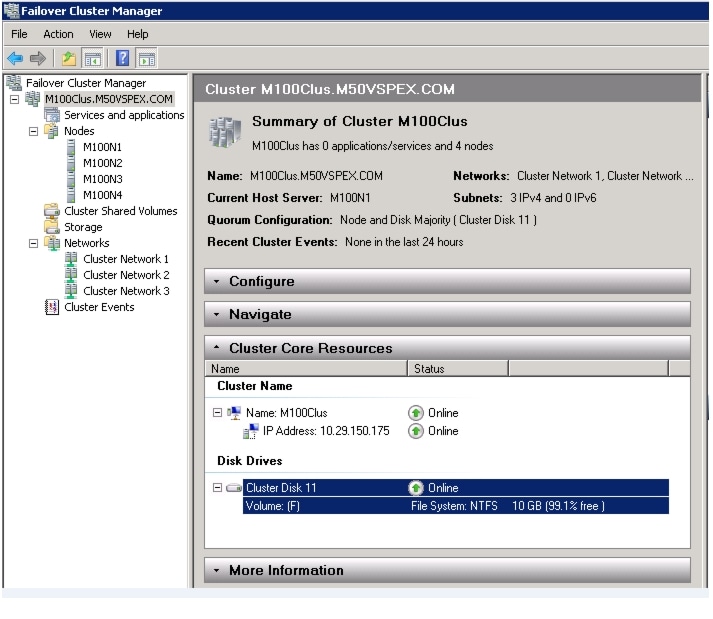Click the Online status icon for IP Address

click(x=416, y=431)
